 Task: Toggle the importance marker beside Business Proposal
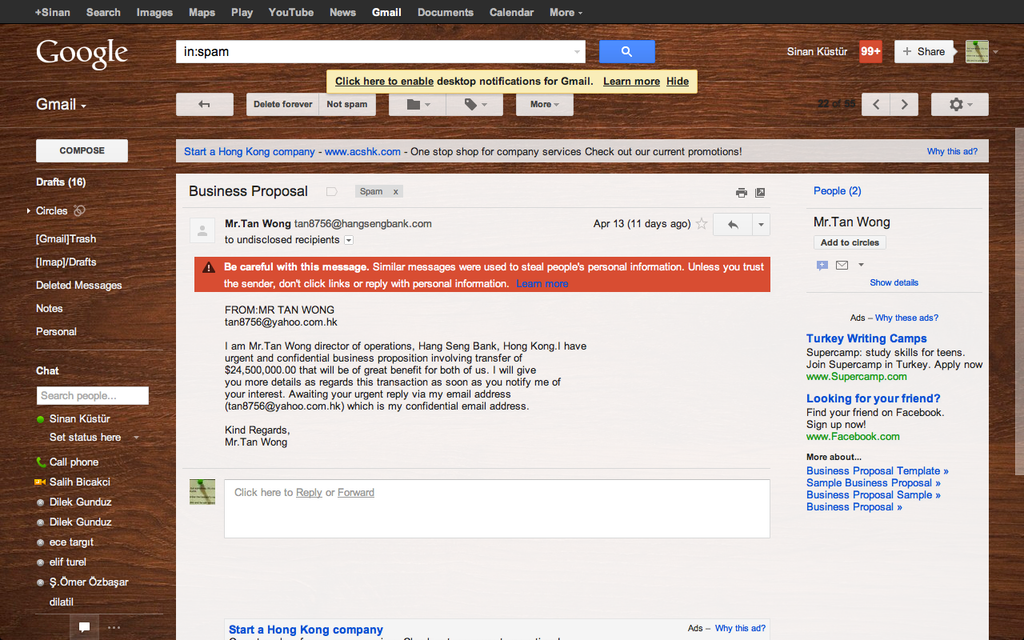click(332, 192)
